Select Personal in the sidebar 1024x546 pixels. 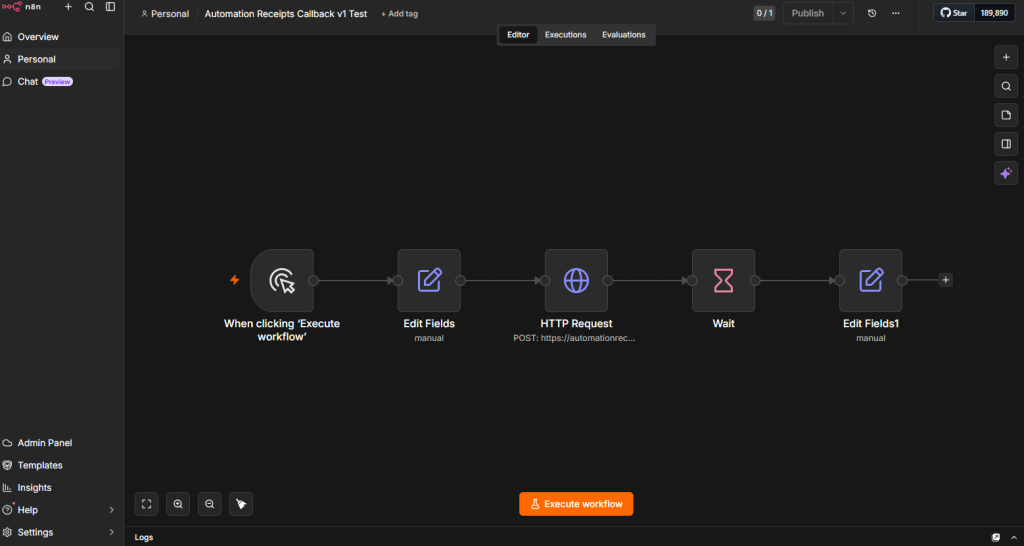(x=60, y=59)
